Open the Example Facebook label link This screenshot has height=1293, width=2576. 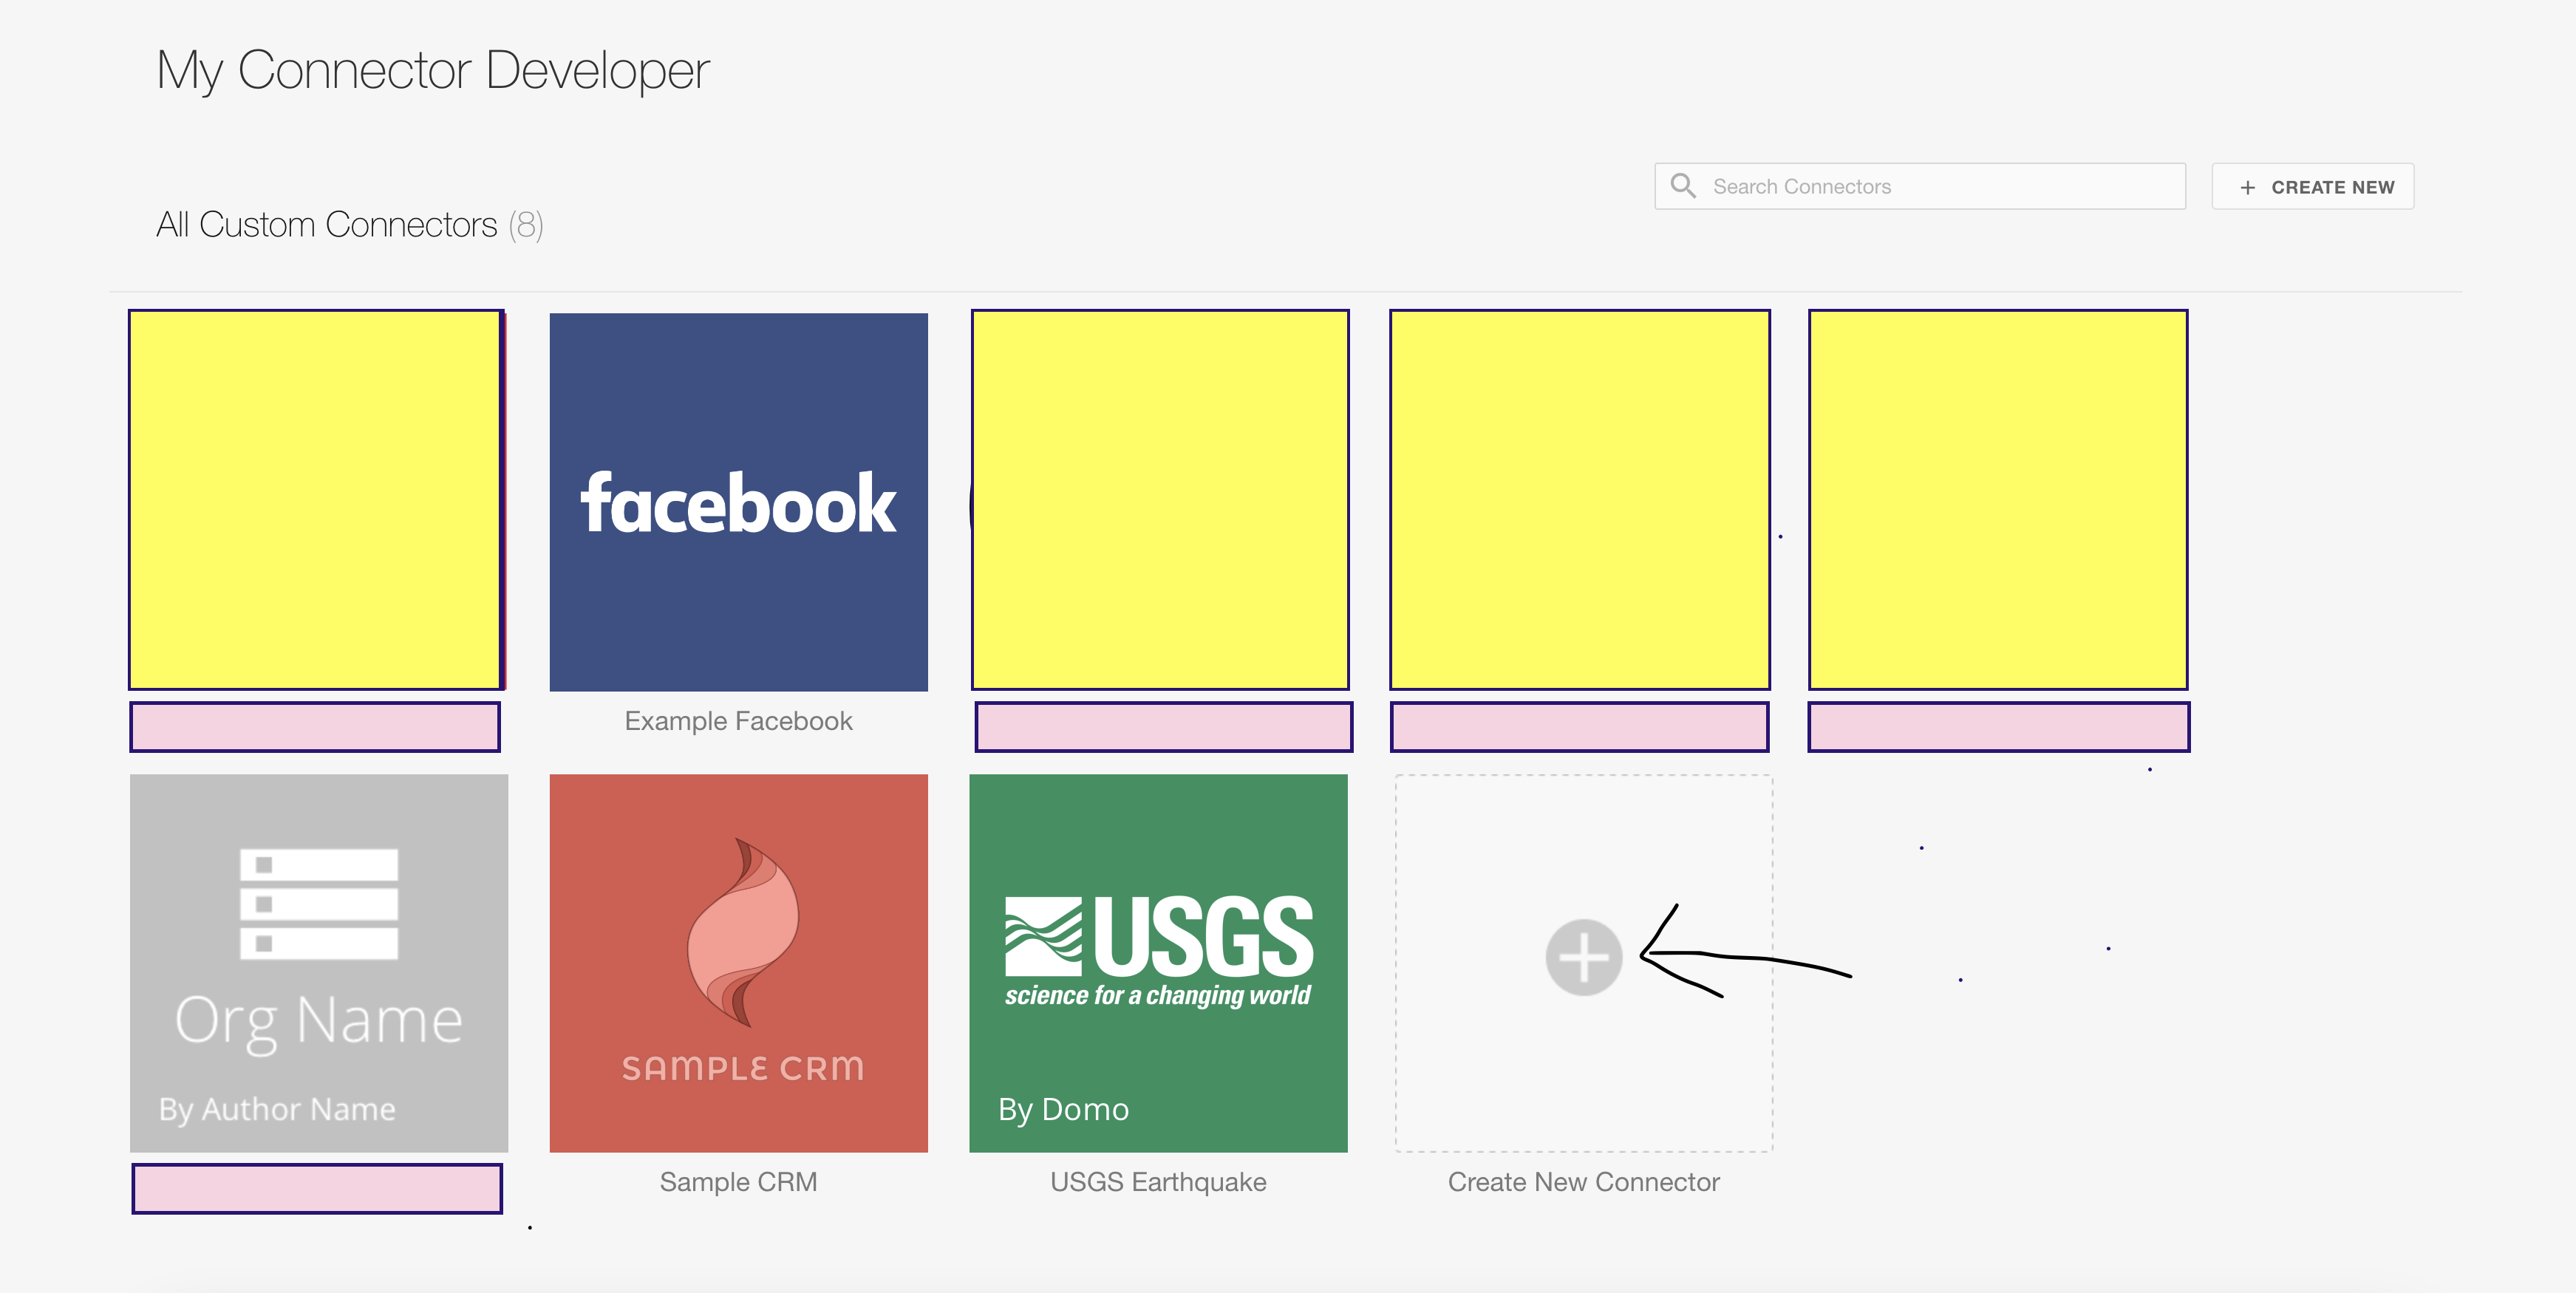pyautogui.click(x=738, y=721)
